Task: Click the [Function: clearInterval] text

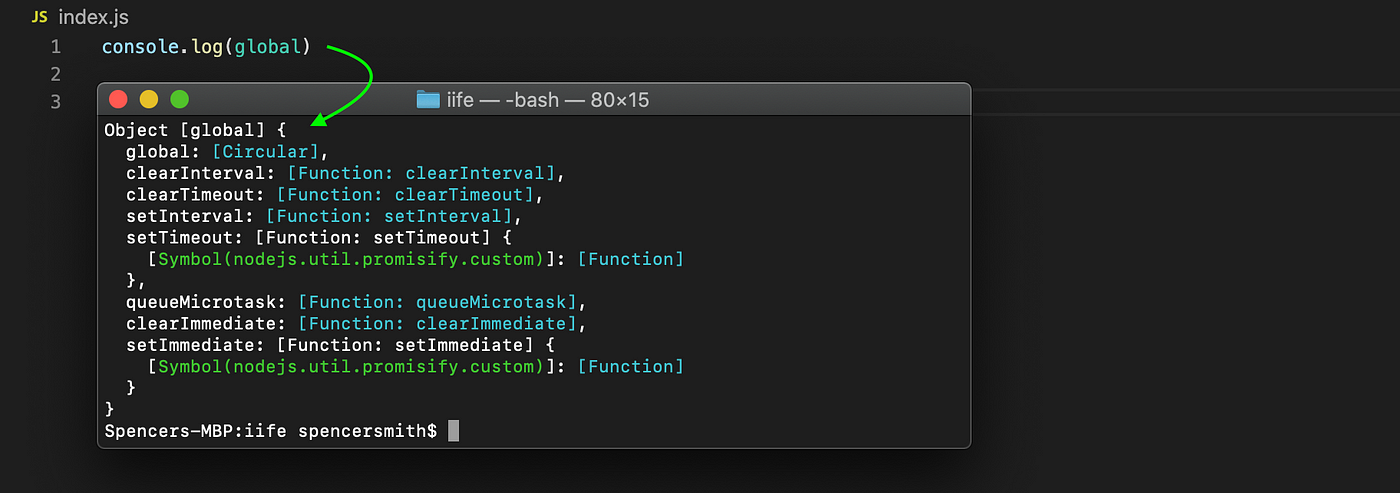Action: coord(421,173)
